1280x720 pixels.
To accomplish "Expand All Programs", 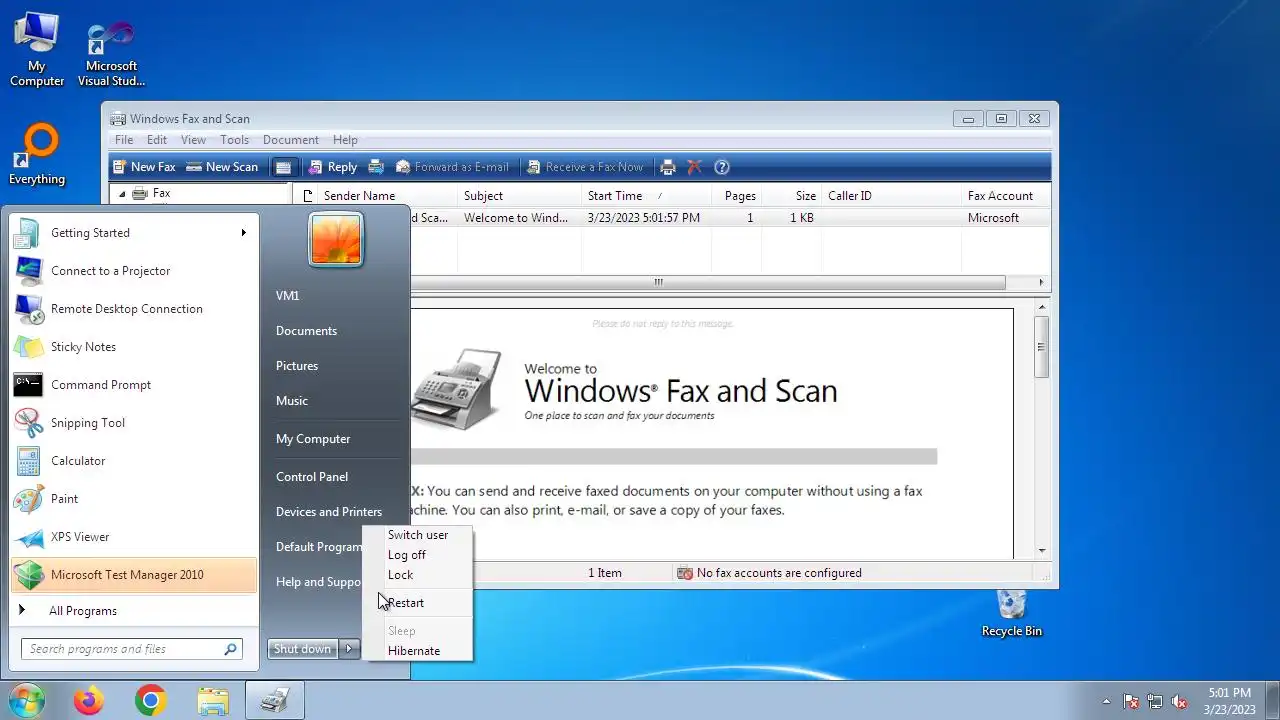I will [132, 611].
